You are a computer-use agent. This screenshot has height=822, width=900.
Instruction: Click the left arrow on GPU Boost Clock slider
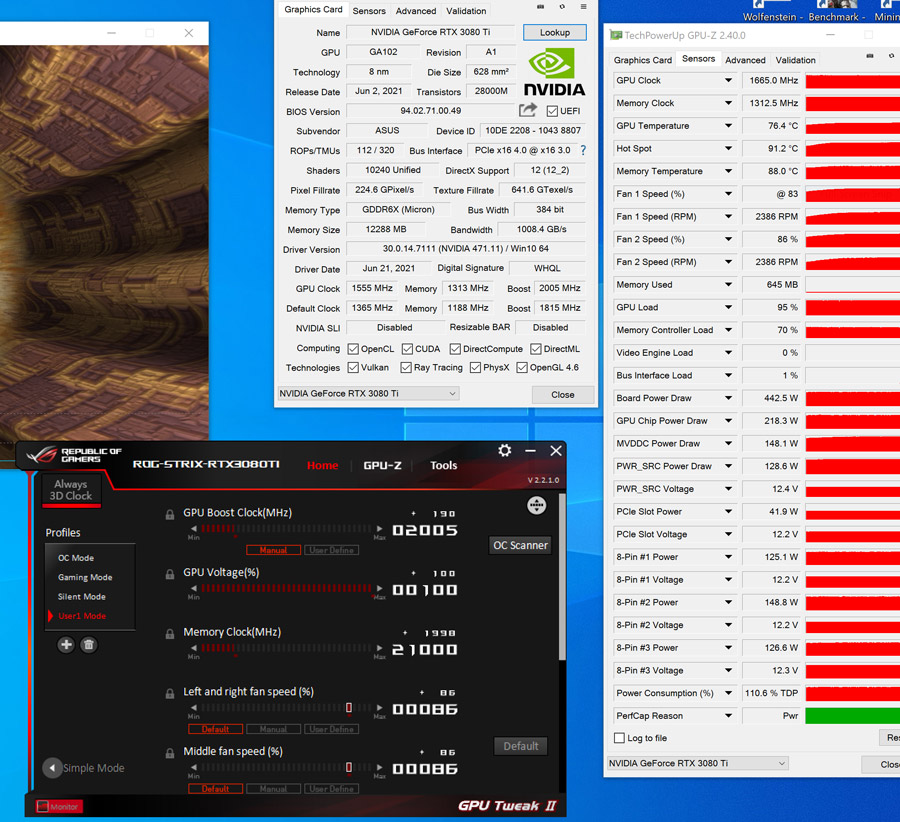click(194, 528)
